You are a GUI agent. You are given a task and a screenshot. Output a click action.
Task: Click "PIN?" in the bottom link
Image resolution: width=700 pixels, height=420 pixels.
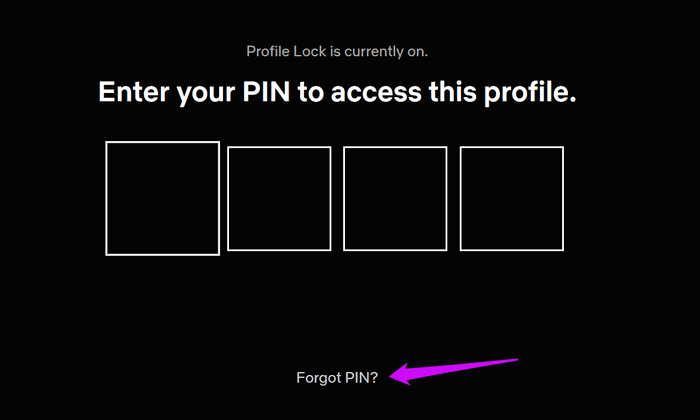(361, 378)
